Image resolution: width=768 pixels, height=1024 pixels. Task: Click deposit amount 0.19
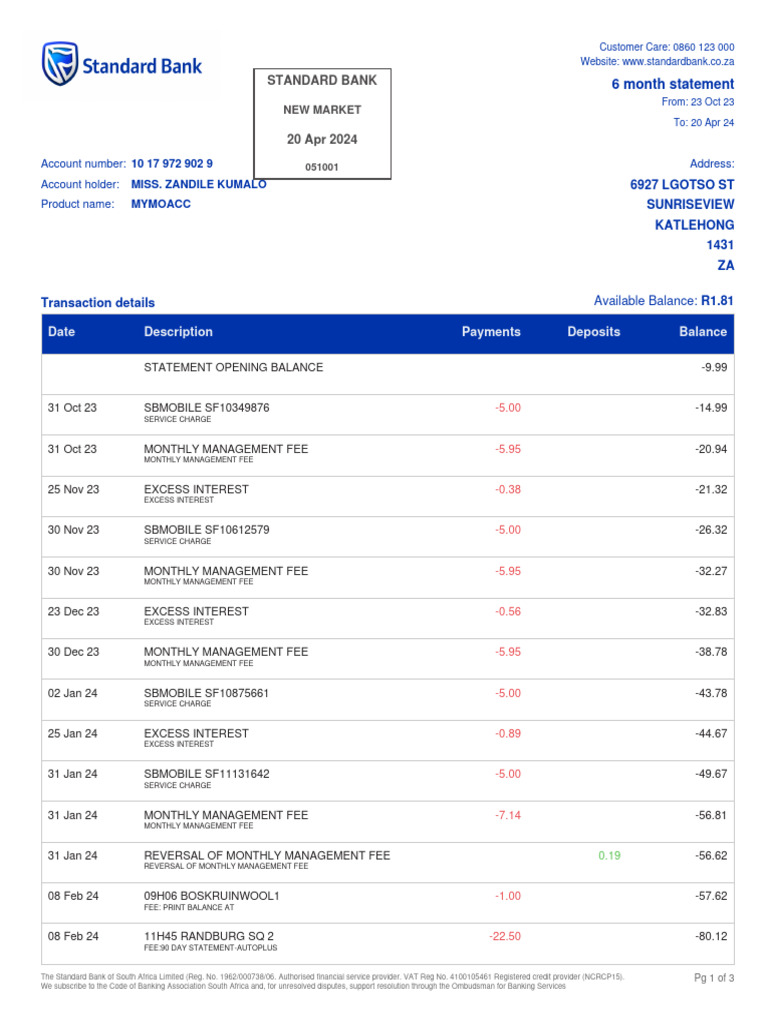pos(609,856)
